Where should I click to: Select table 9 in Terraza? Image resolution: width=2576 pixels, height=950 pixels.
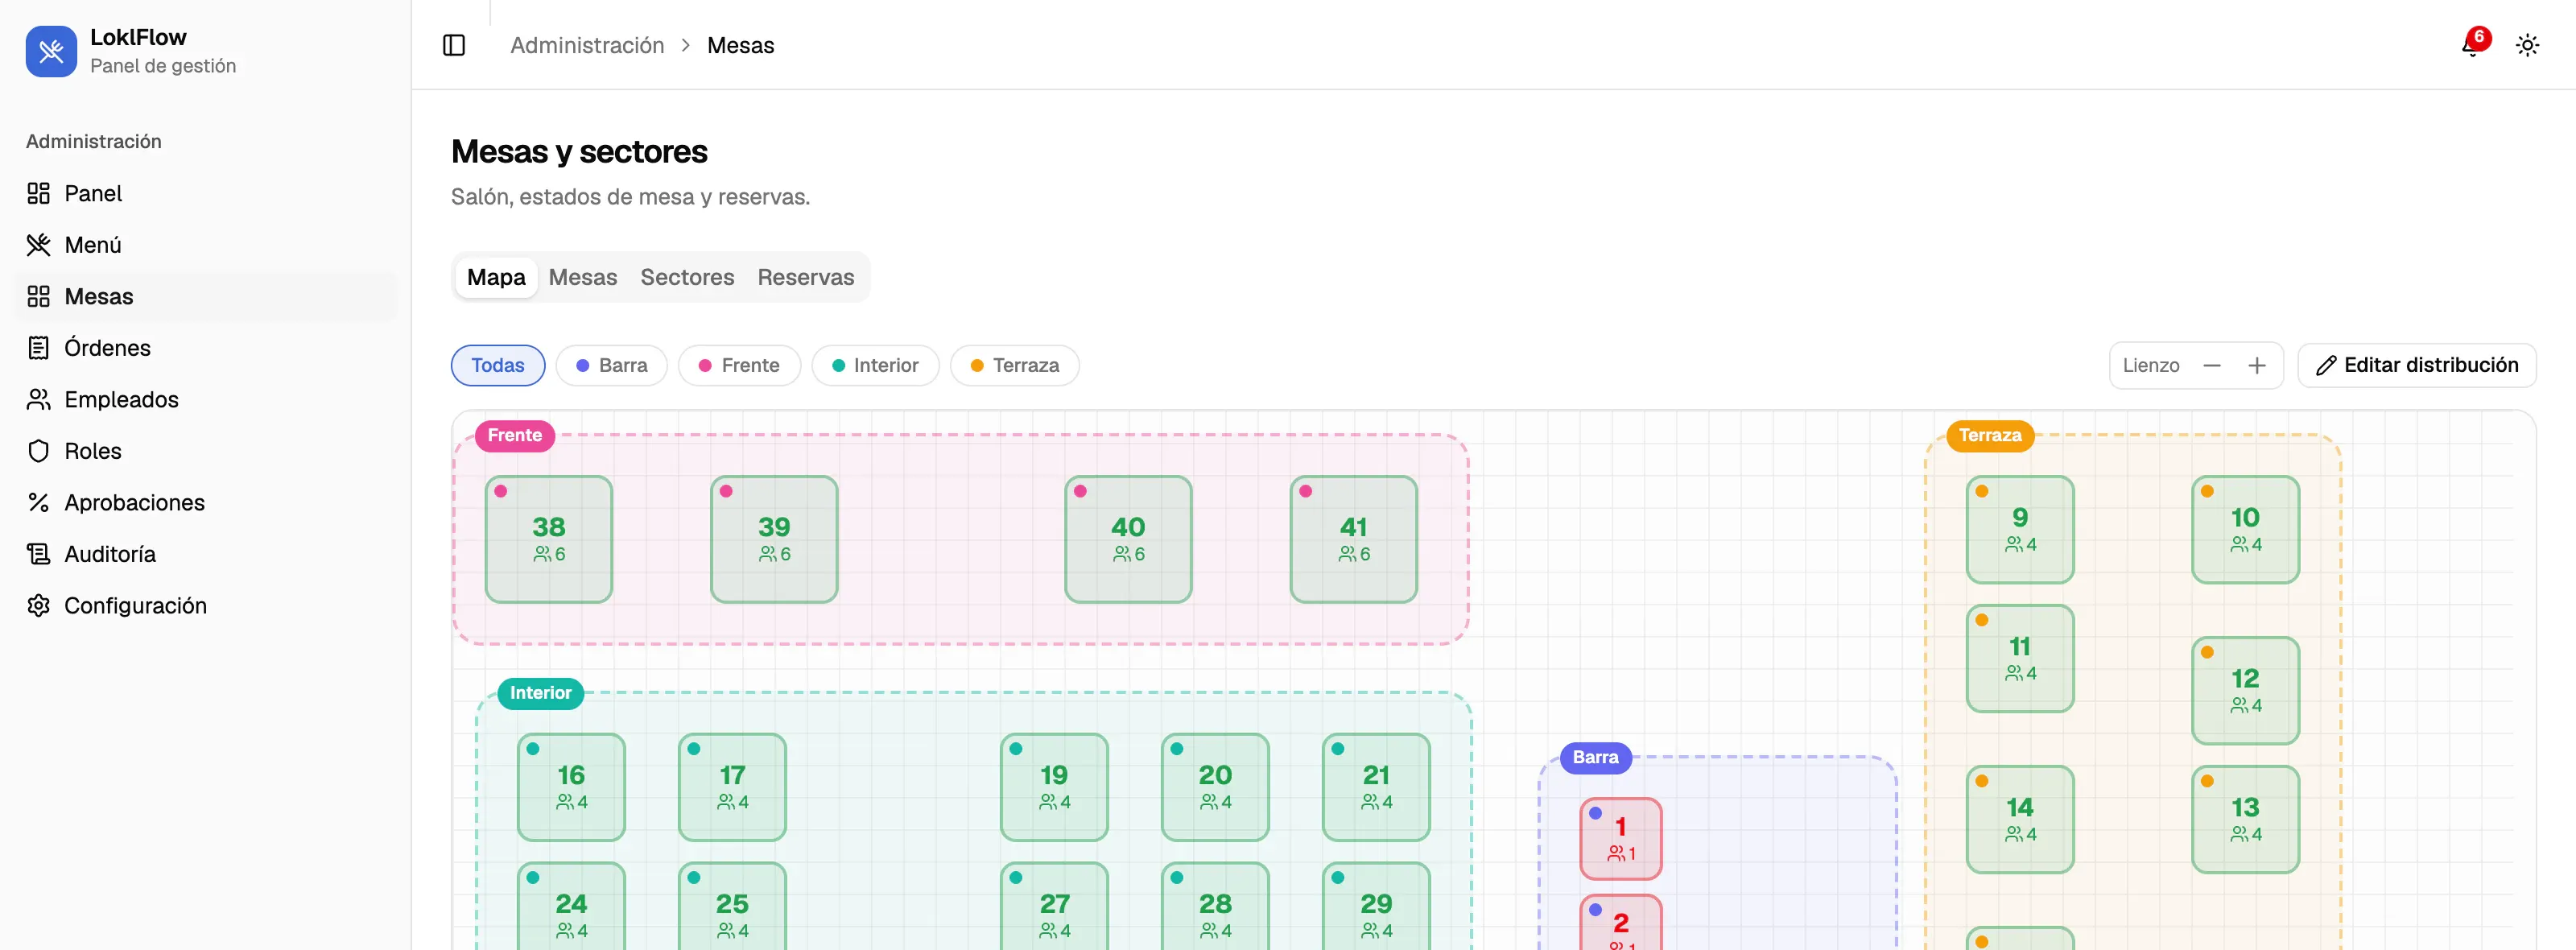coord(2020,529)
